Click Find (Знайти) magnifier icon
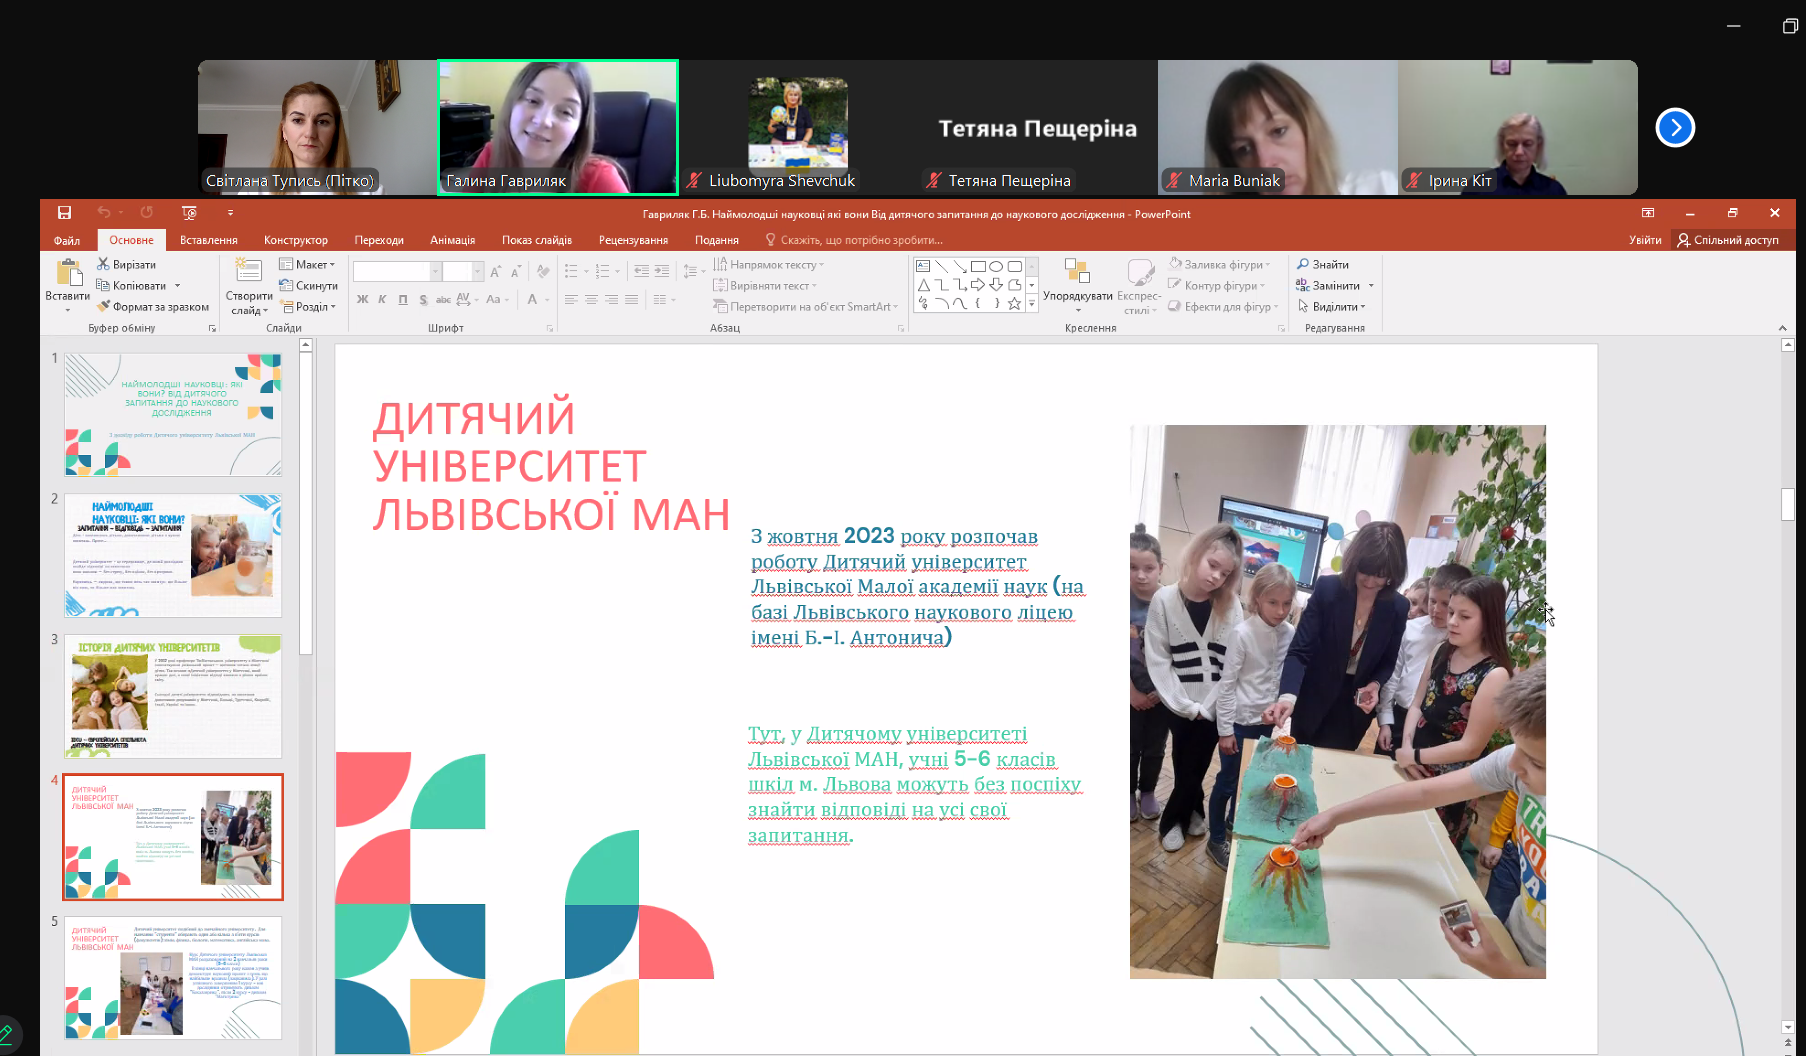The image size is (1806, 1056). [x=1303, y=264]
